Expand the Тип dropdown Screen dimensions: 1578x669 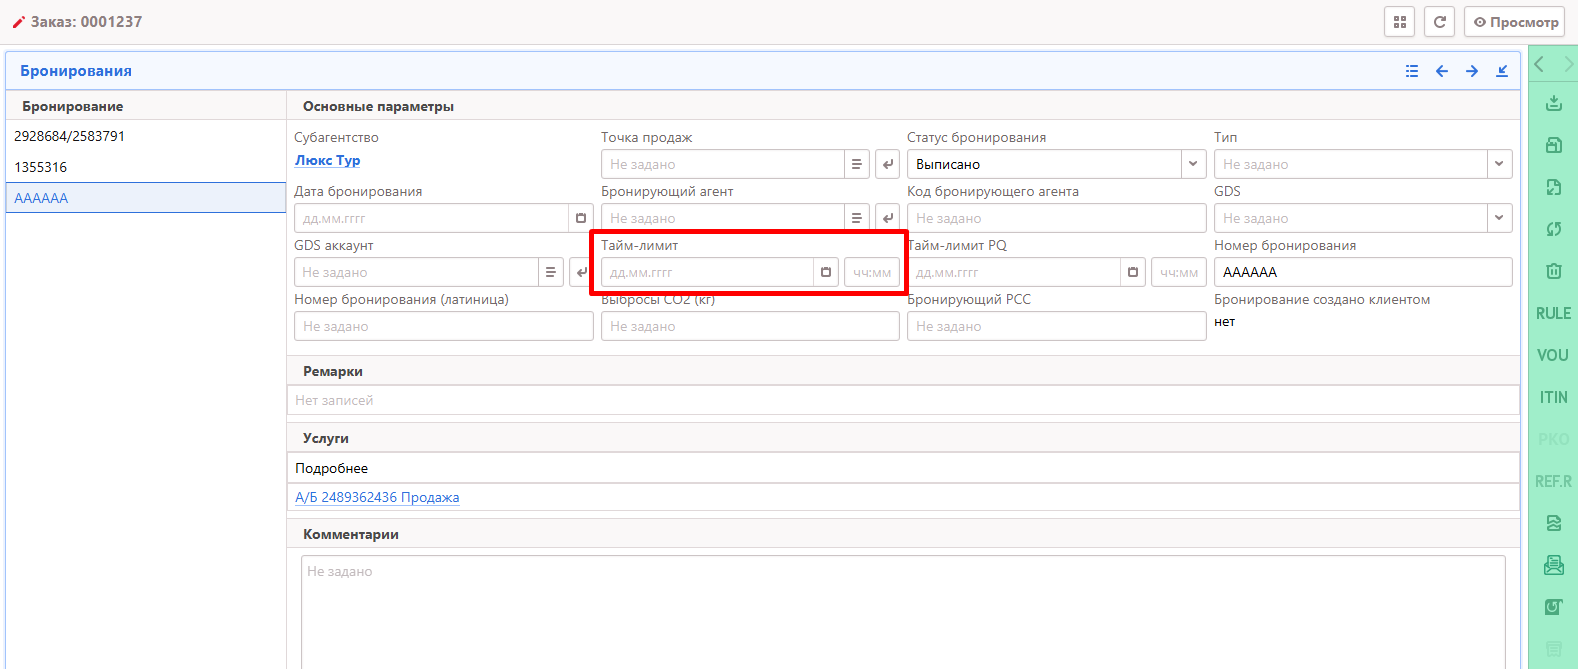1499,164
